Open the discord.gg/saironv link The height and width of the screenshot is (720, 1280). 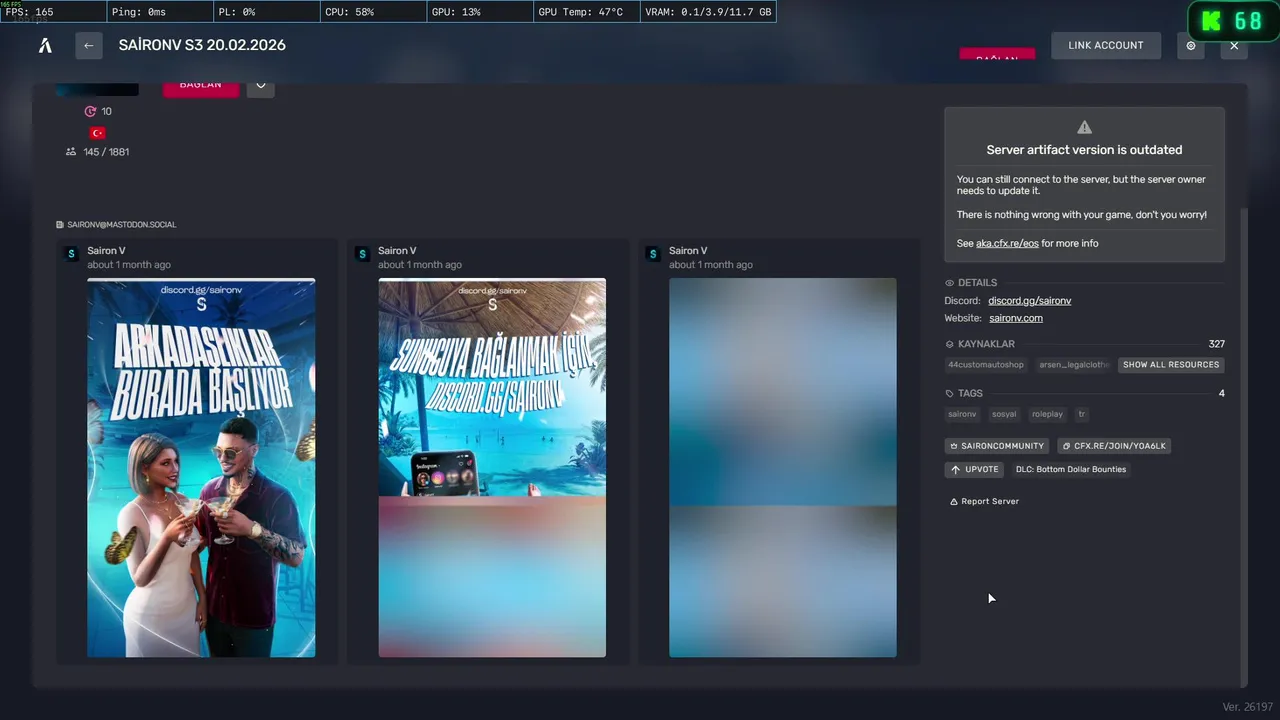click(1030, 301)
